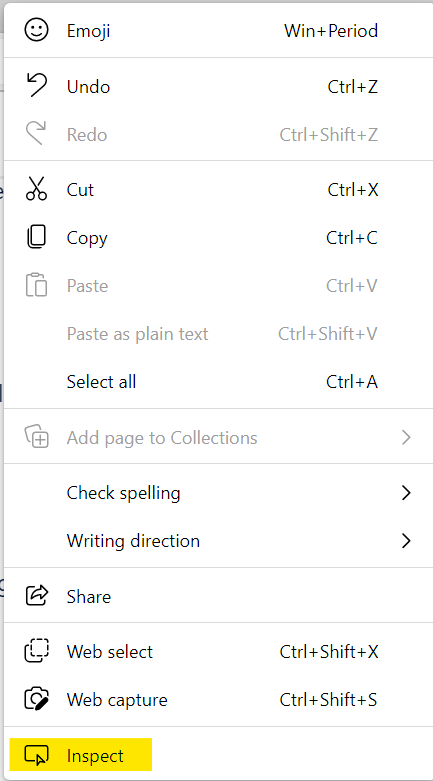433x781 pixels.
Task: Expand the Writing direction submenu arrow
Action: (x=407, y=541)
